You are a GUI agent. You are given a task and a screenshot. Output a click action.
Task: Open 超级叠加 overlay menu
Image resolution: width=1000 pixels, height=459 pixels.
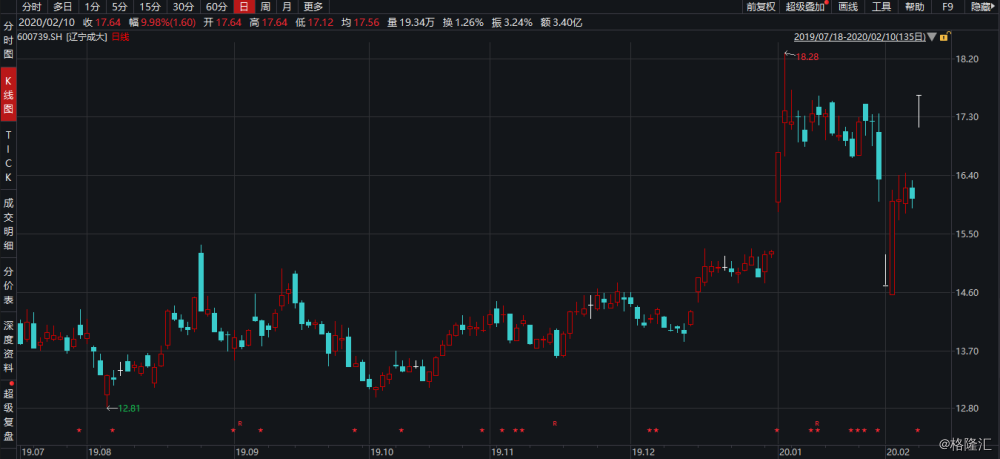pyautogui.click(x=805, y=7)
